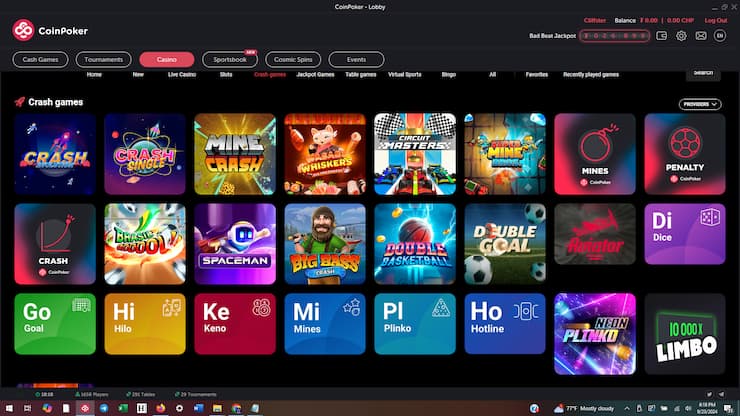The height and width of the screenshot is (416, 740).
Task: Open the messages envelope icon
Action: pyautogui.click(x=701, y=36)
